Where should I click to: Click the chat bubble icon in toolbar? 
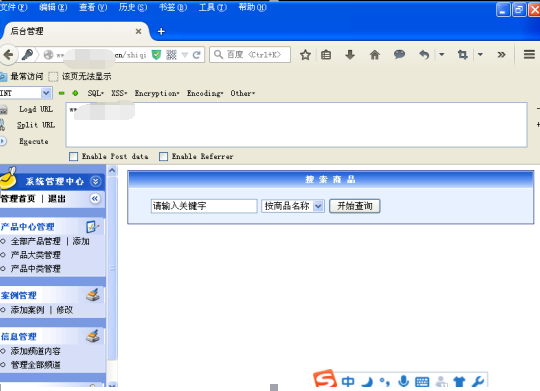399,54
